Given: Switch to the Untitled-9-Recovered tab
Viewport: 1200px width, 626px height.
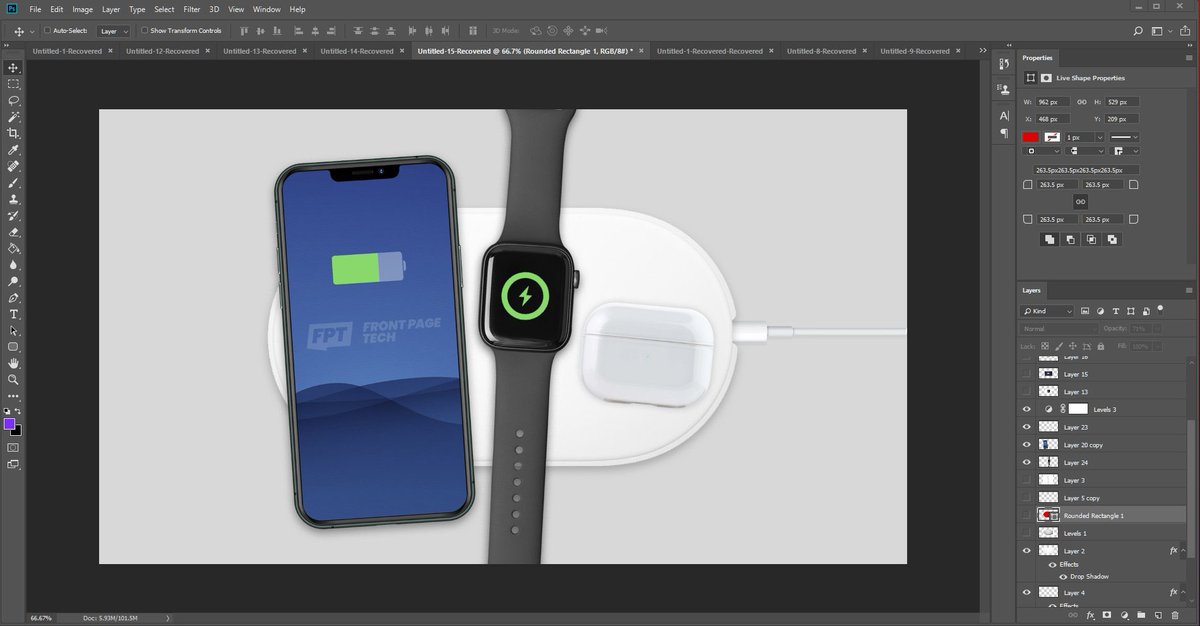Looking at the screenshot, I should pyautogui.click(x=914, y=50).
